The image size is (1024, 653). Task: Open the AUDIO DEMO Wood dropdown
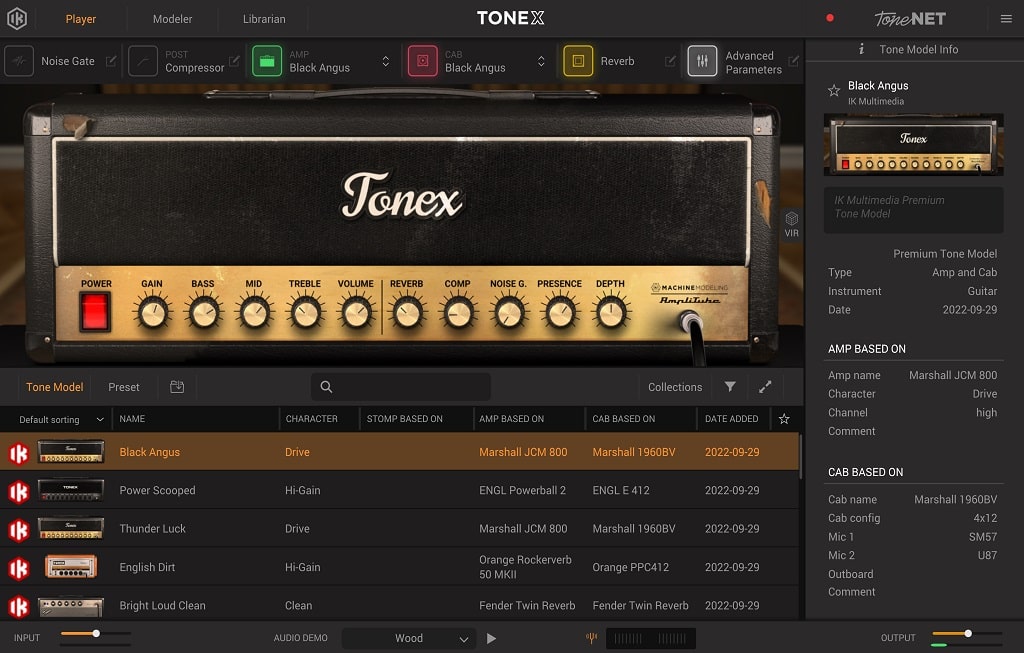(408, 638)
